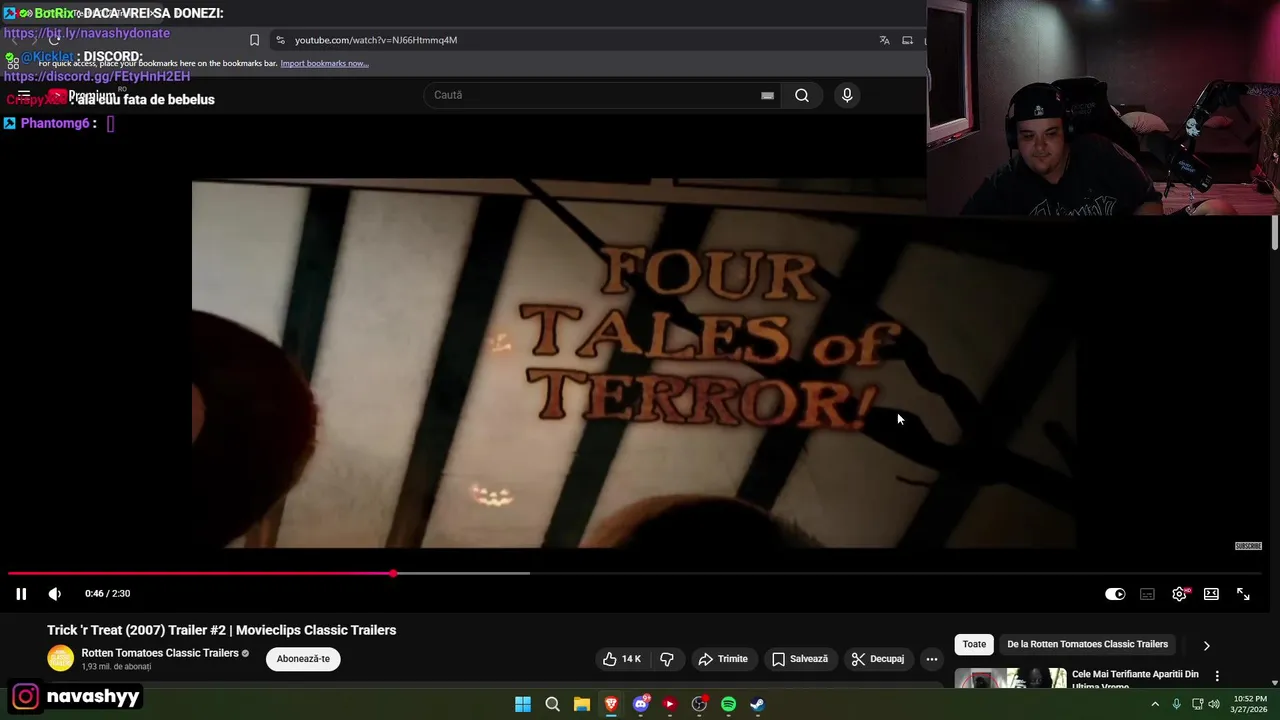Click the playing video frame

coord(634,363)
